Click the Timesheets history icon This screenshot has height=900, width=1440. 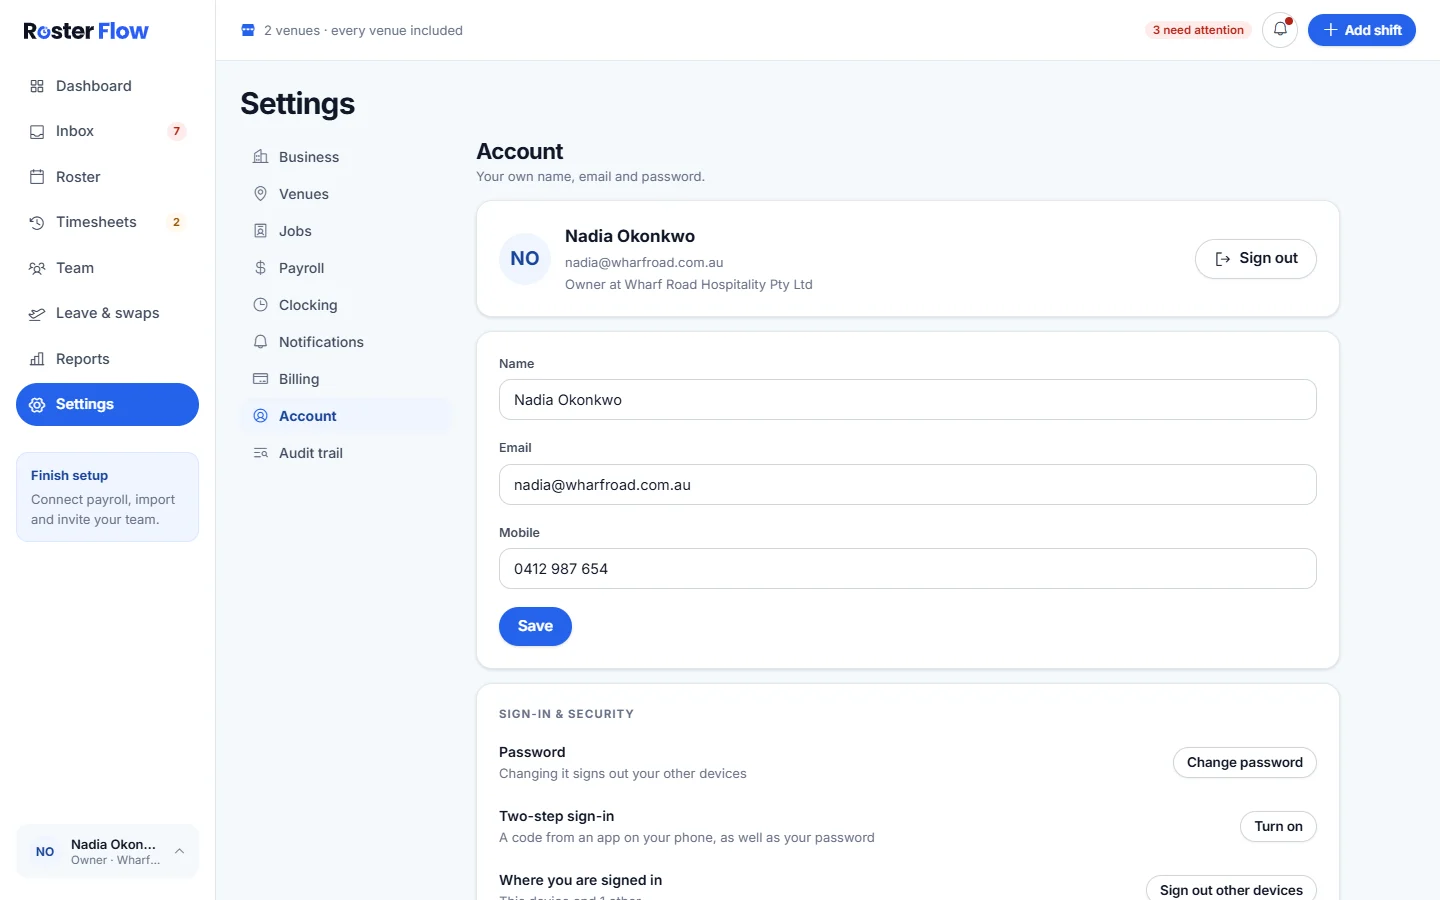37,222
